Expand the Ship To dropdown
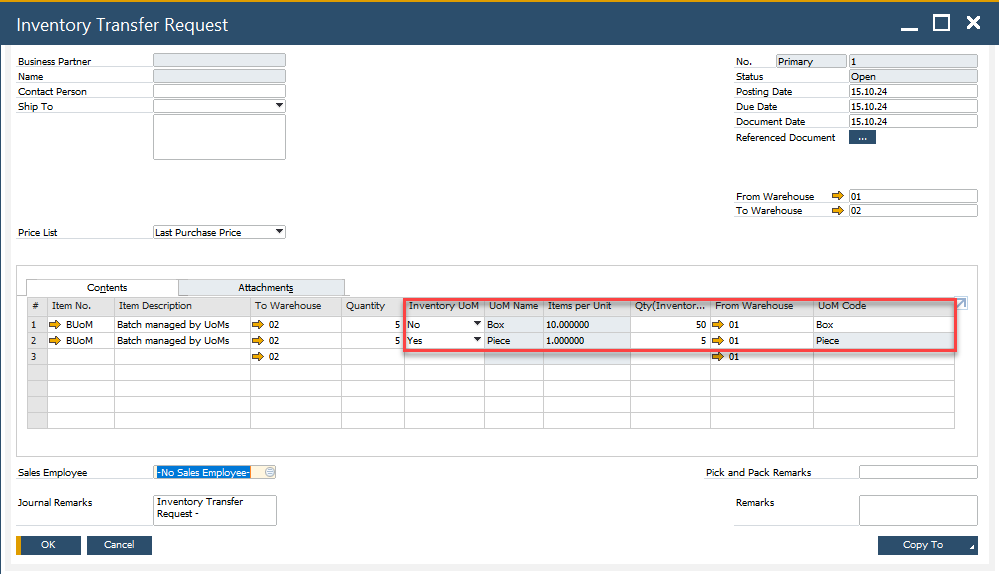The width and height of the screenshot is (999, 574). pos(278,106)
